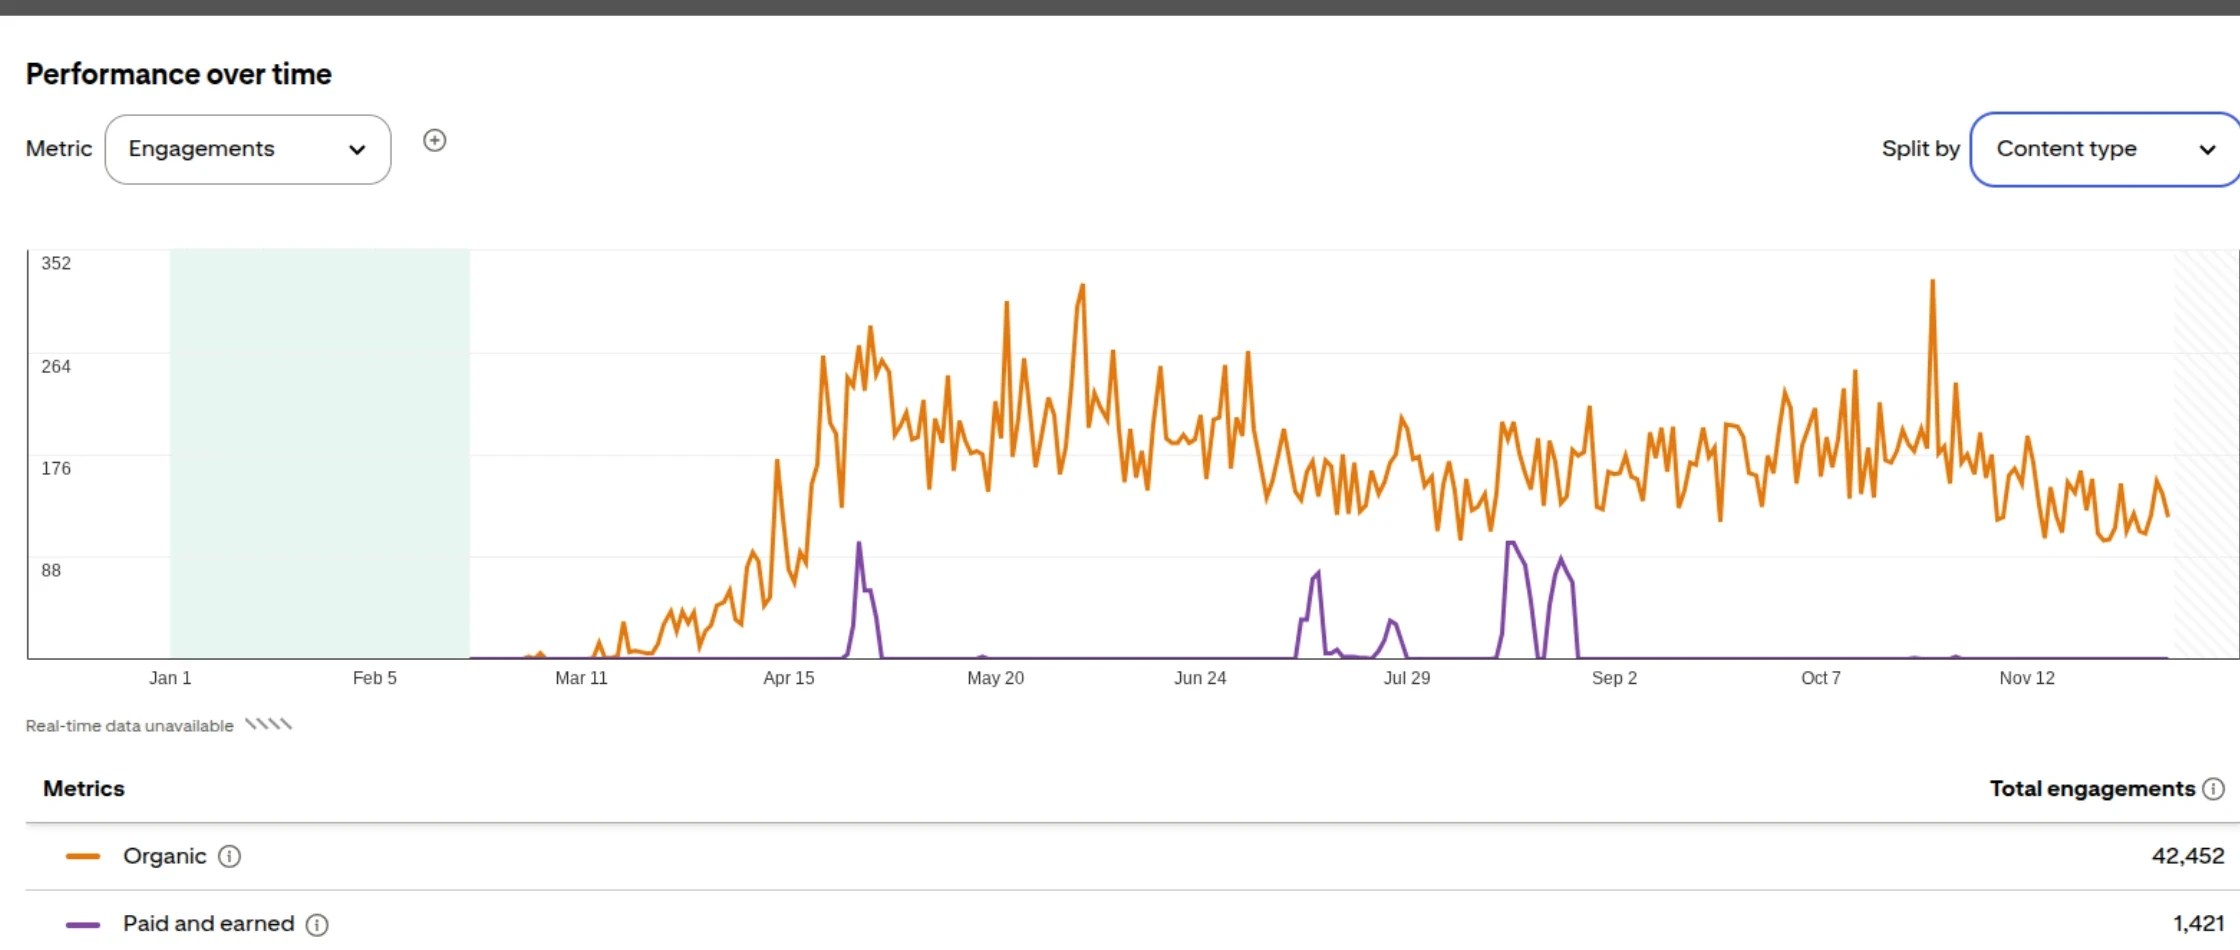Click the hatched real-time data unavailable icon
Screen dimensions: 2240x950
[268, 724]
